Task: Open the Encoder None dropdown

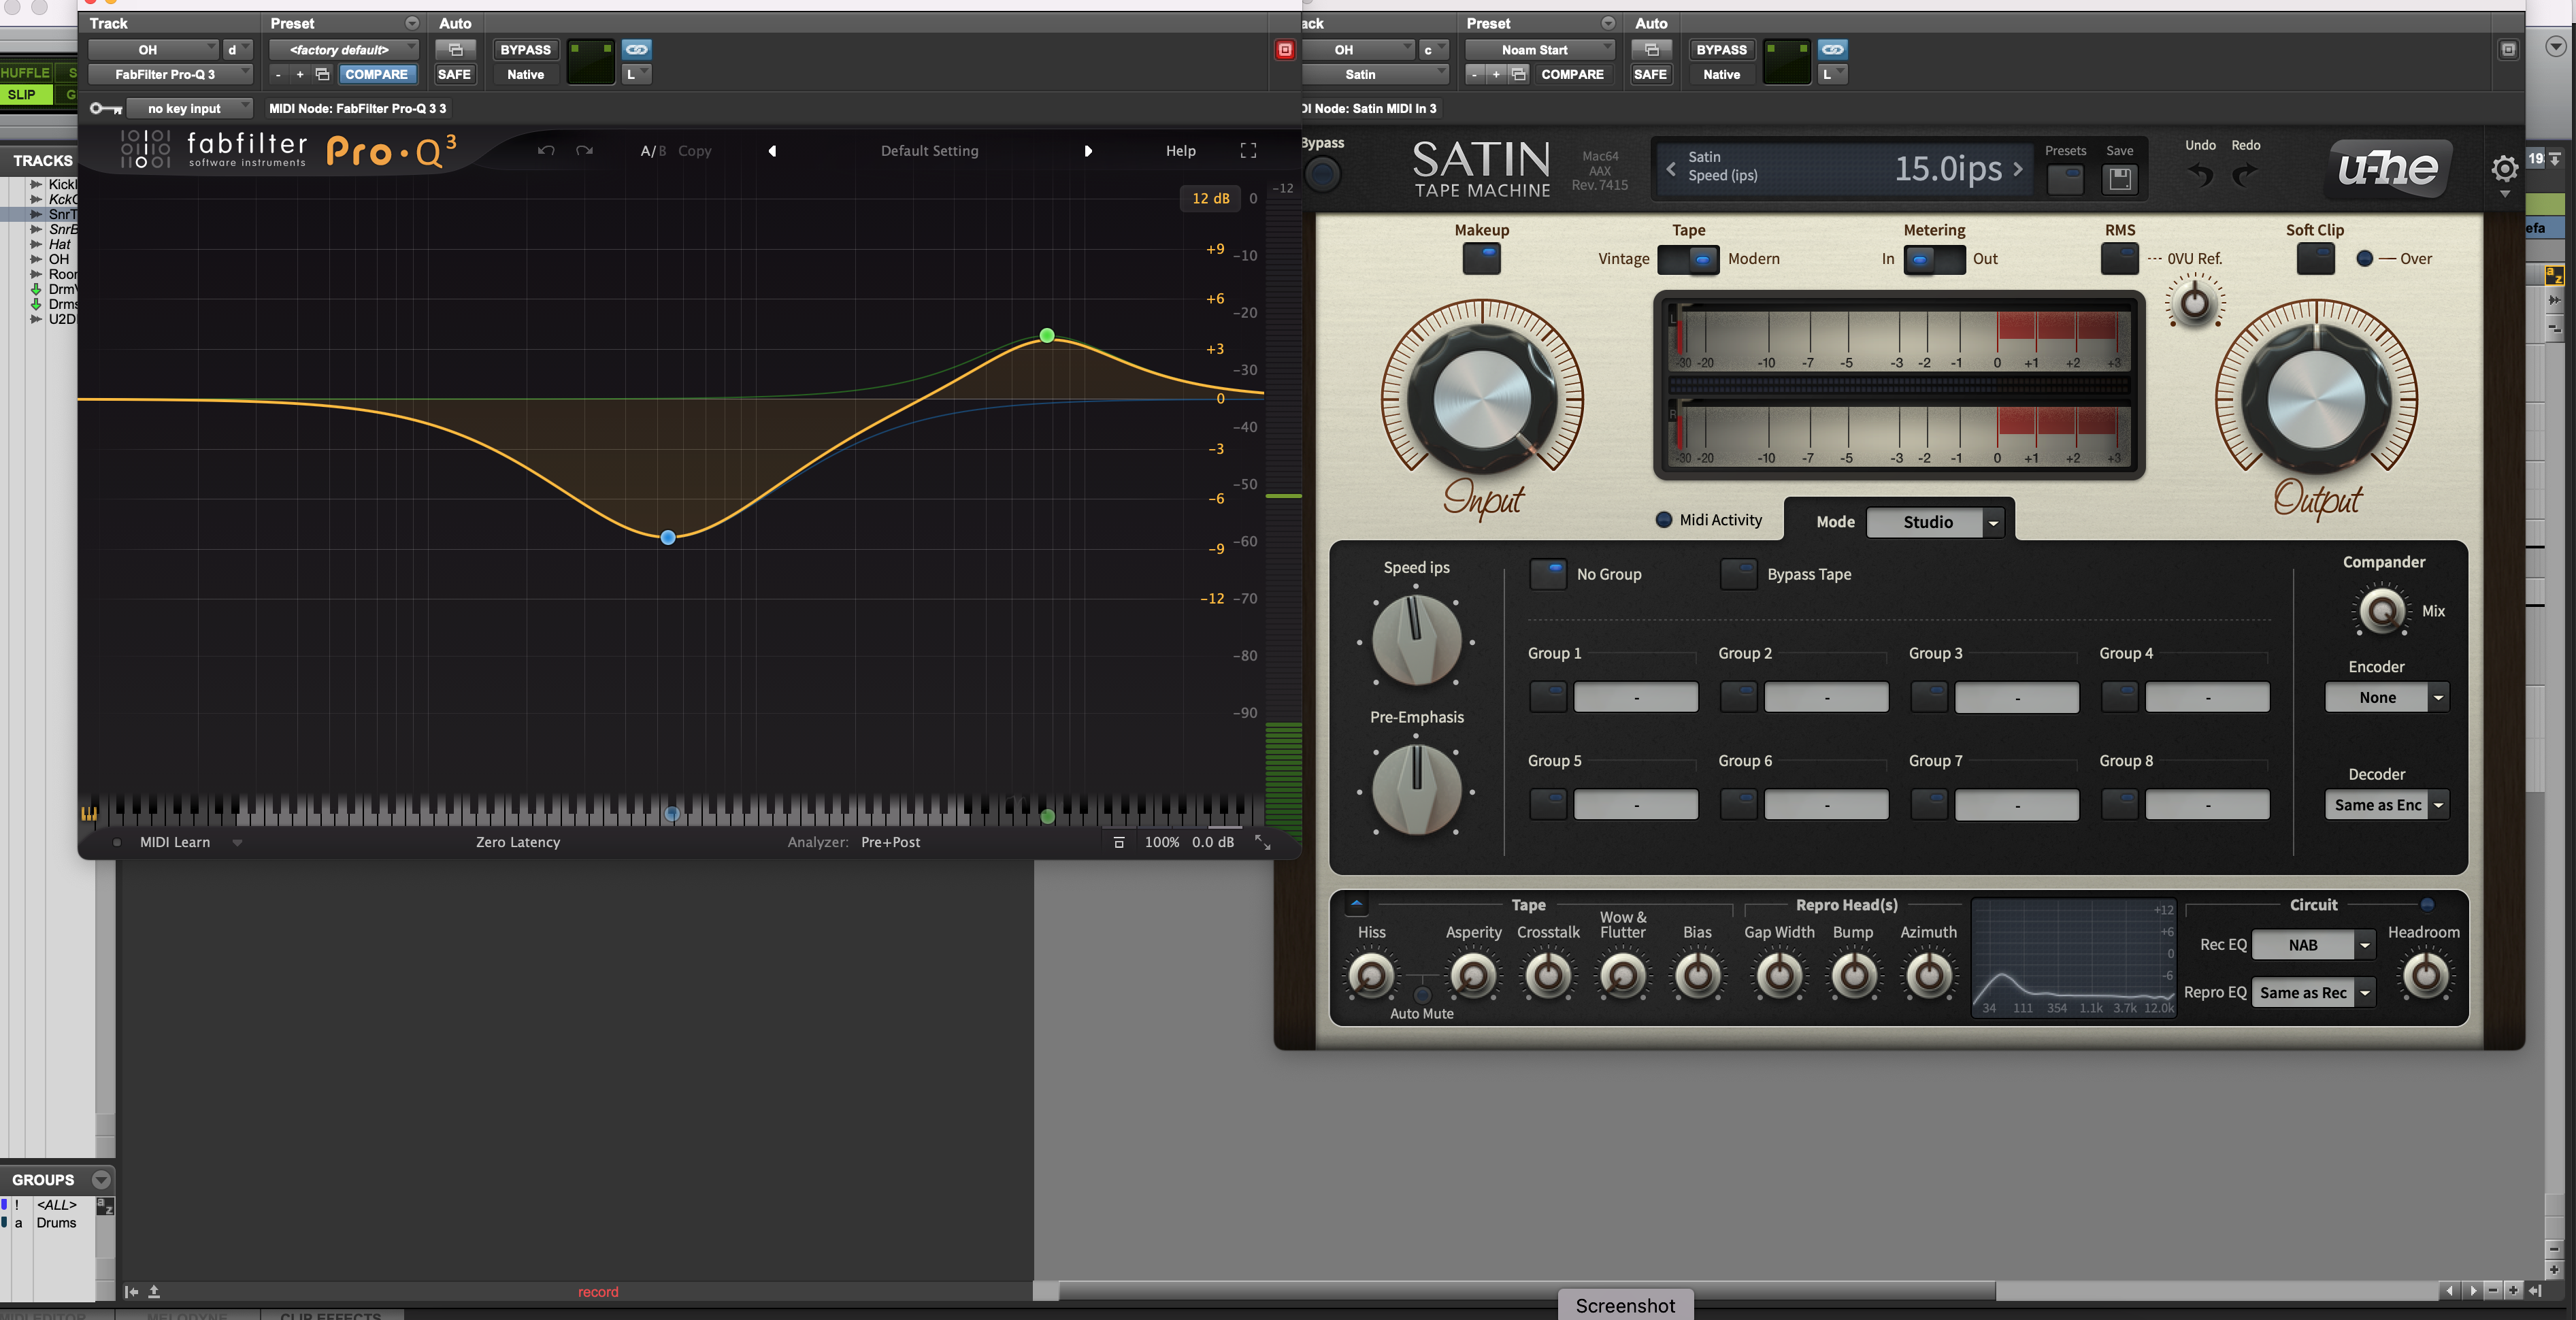Action: coord(2386,697)
